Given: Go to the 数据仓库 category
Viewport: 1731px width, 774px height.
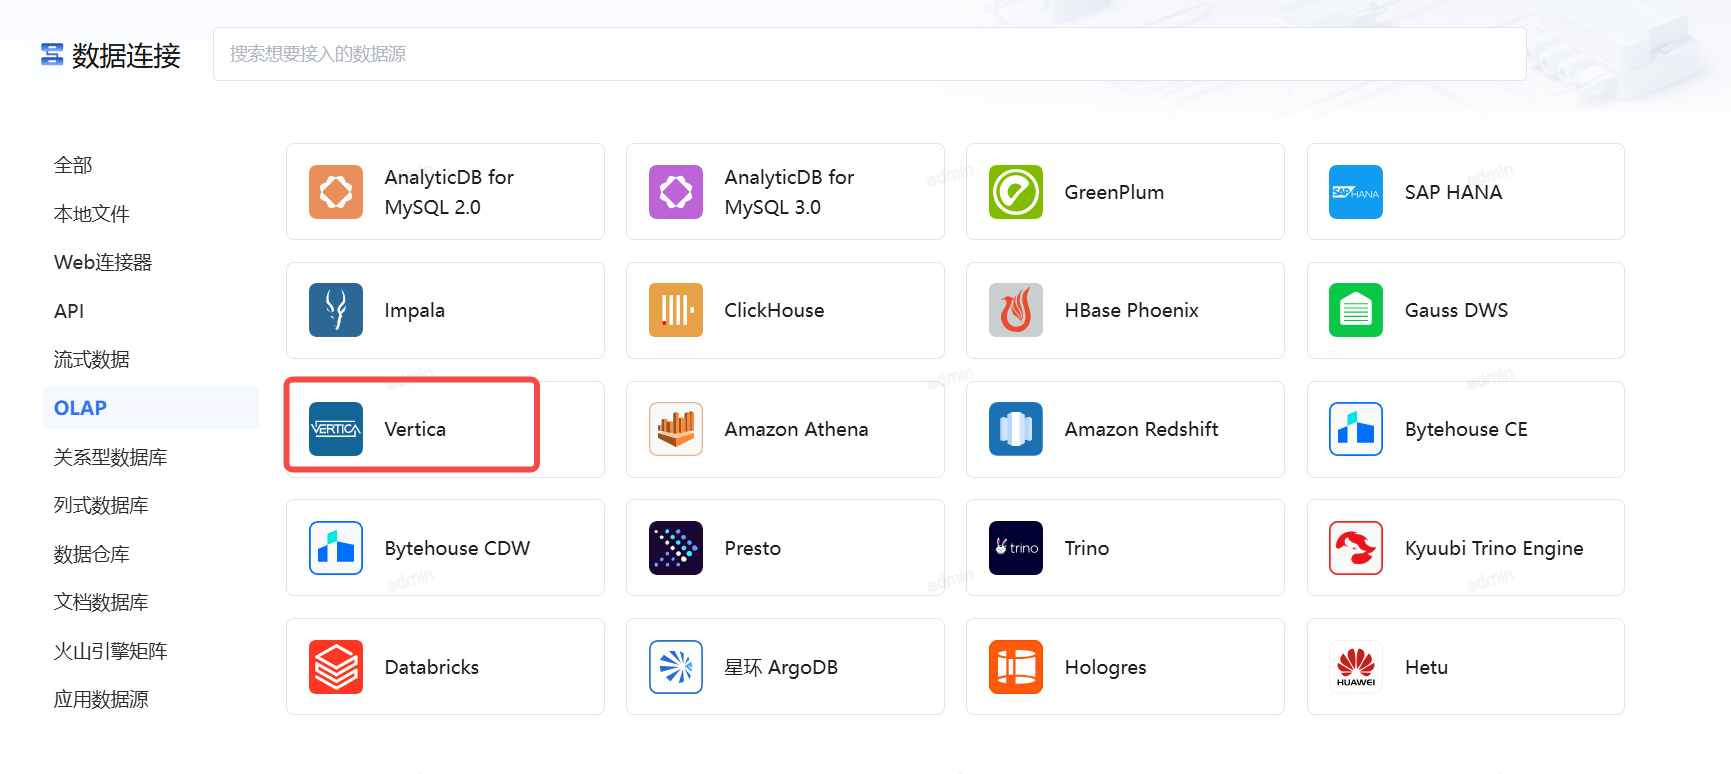Looking at the screenshot, I should (x=91, y=554).
